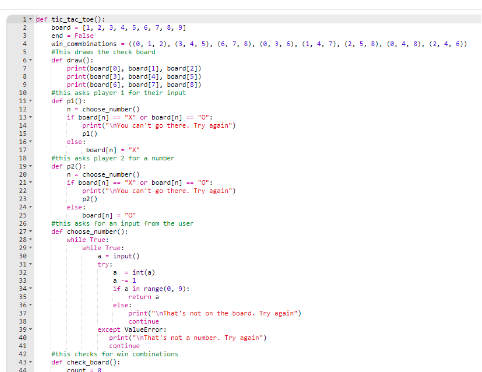
Task: Click 'n = choose_number()' on line 12
Action: point(103,109)
